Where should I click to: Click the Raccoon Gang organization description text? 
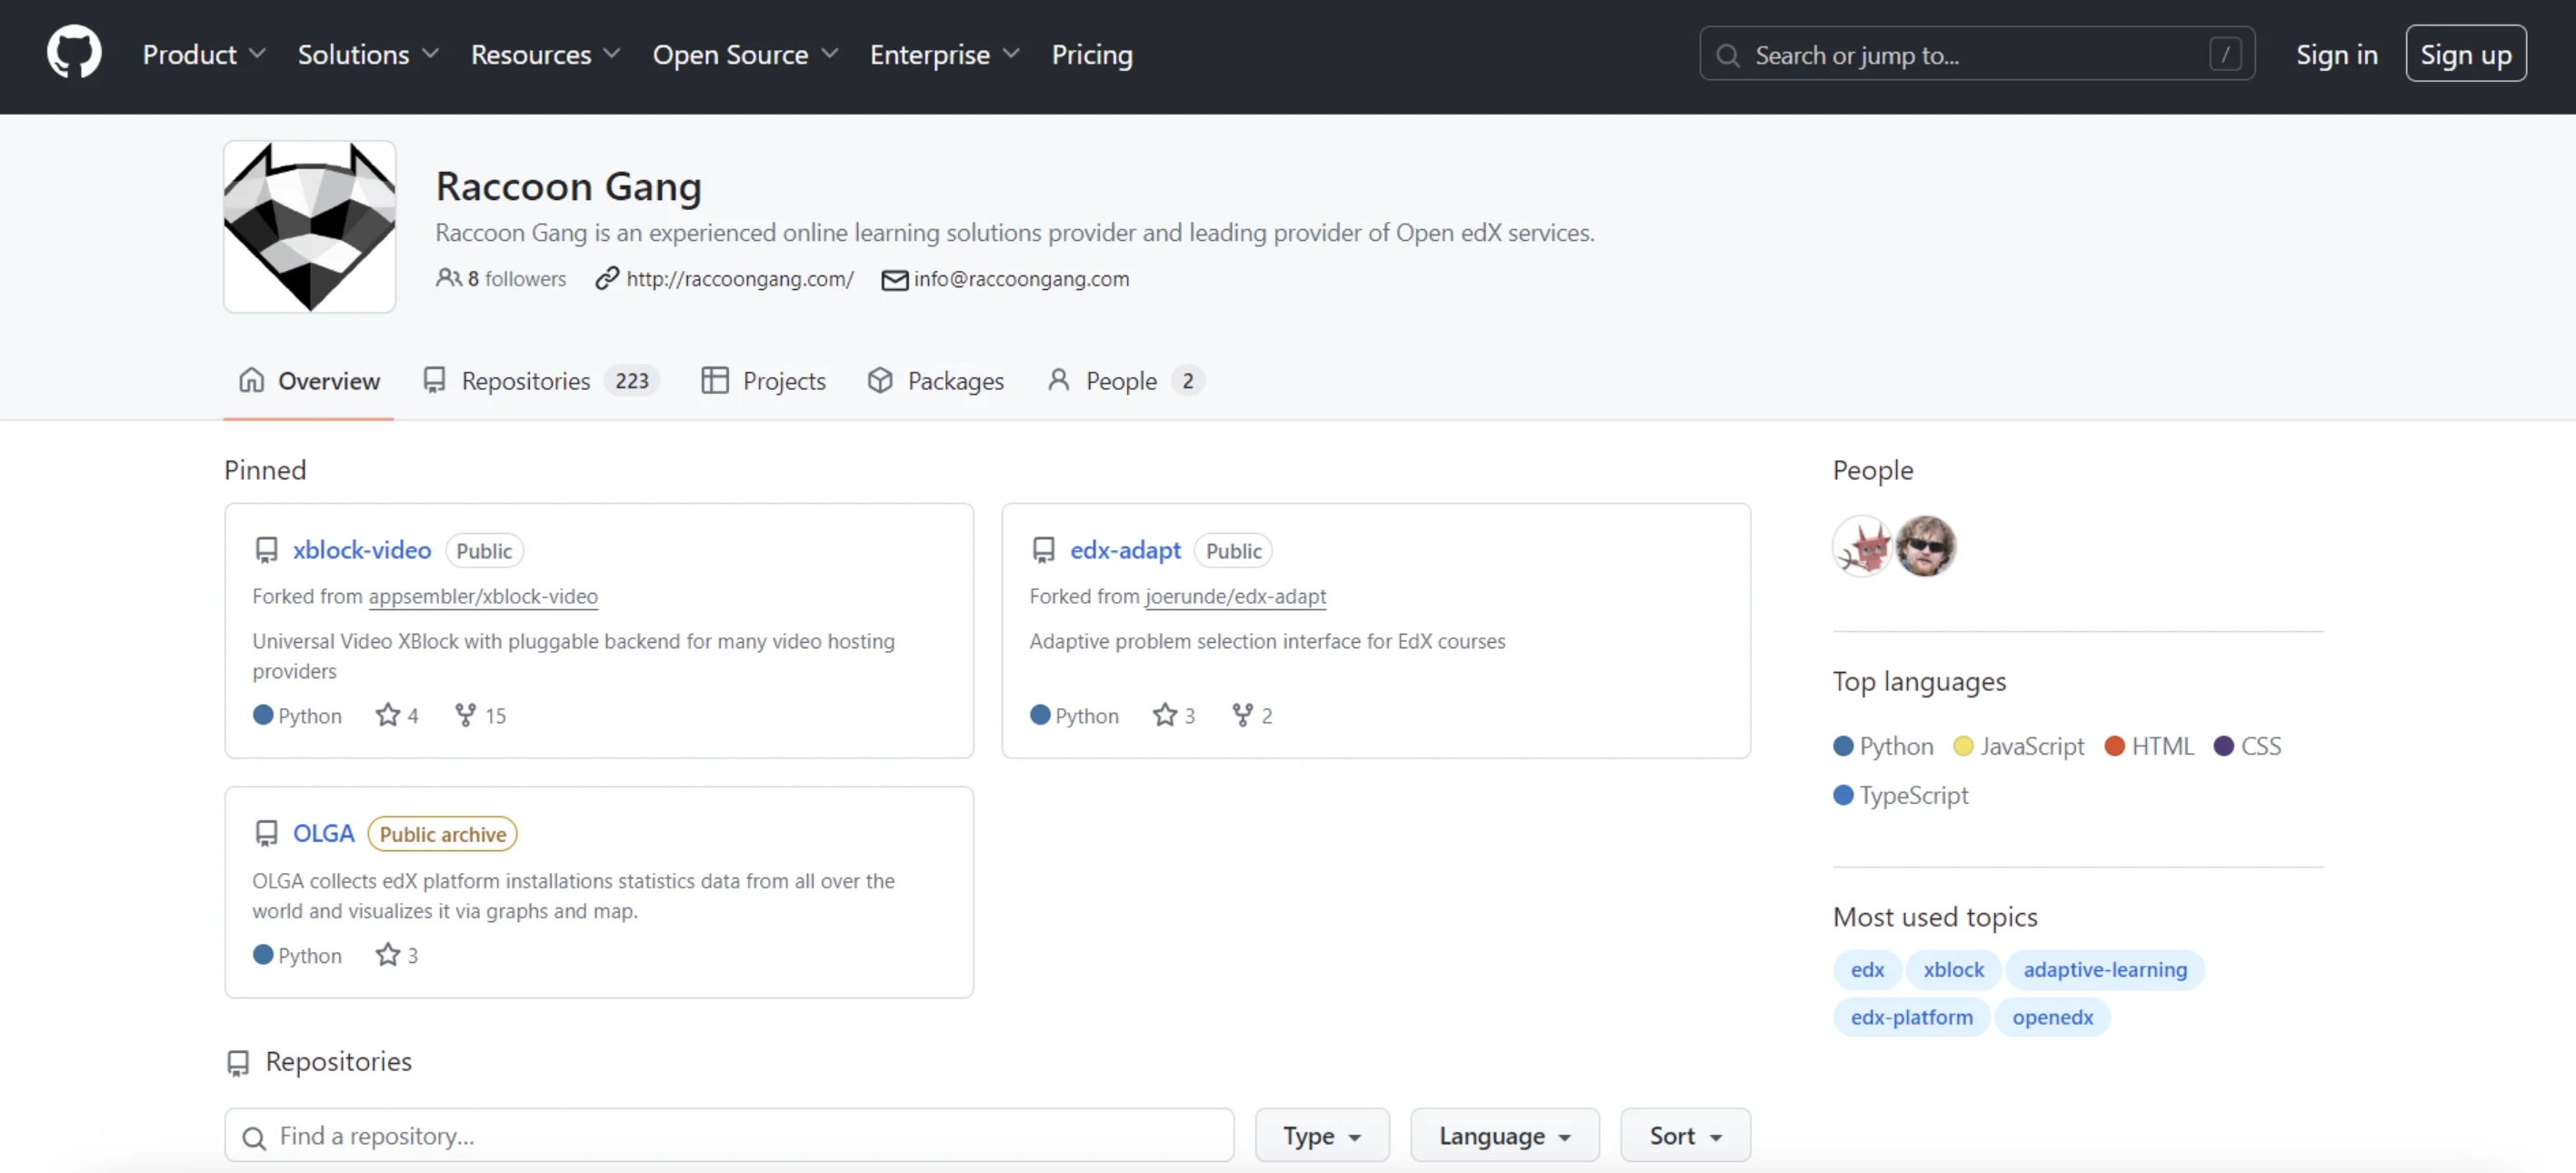pyautogui.click(x=1015, y=232)
